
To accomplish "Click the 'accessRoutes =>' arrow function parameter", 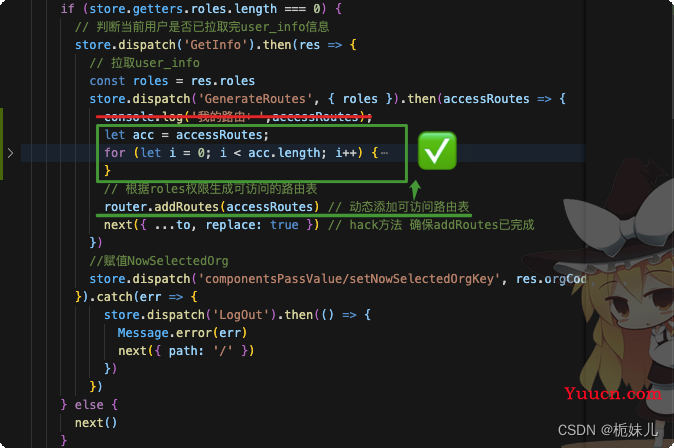I will tap(497, 99).
